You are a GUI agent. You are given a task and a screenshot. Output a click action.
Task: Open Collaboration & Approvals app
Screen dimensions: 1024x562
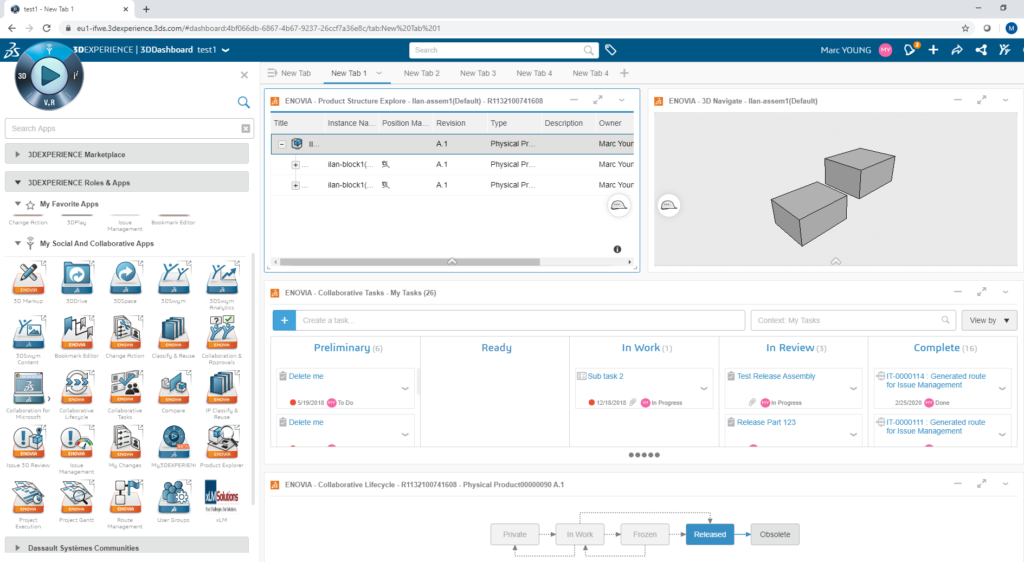click(x=221, y=334)
